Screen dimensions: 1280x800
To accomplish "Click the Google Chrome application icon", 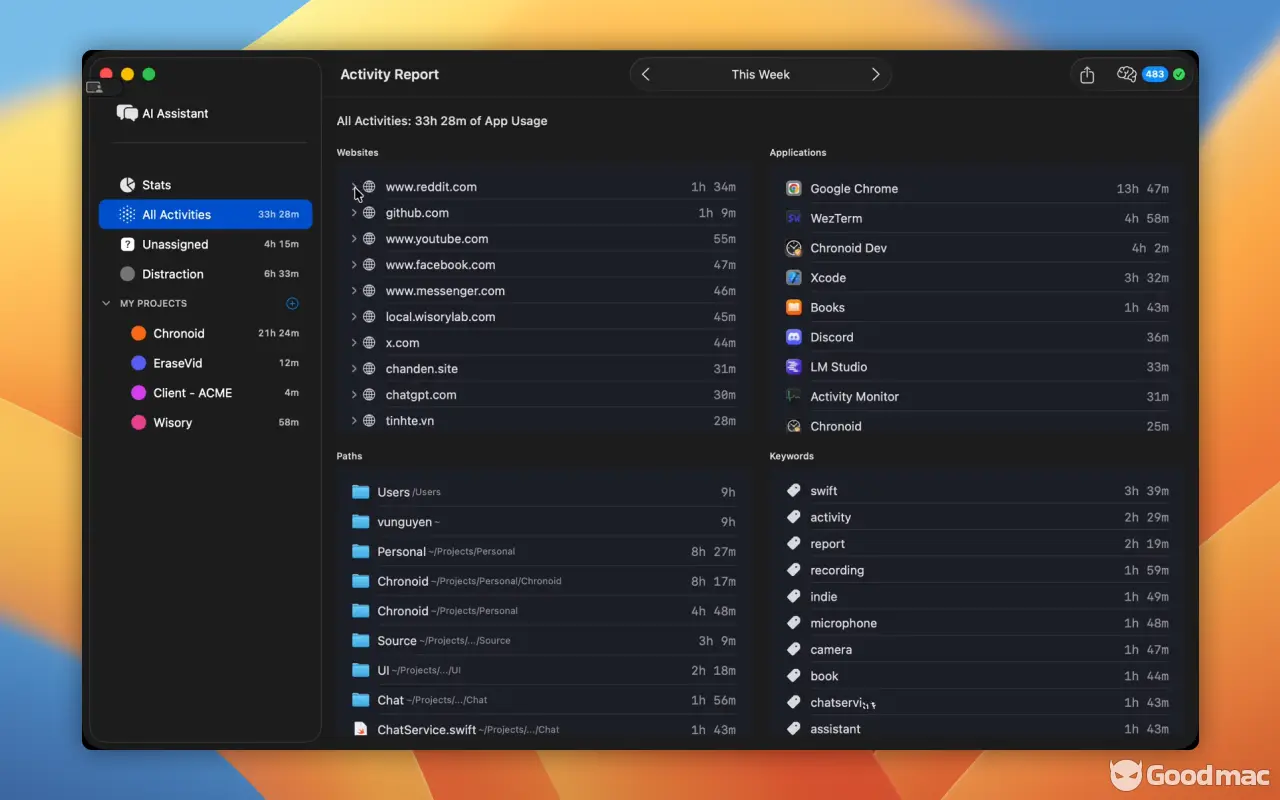I will point(793,188).
